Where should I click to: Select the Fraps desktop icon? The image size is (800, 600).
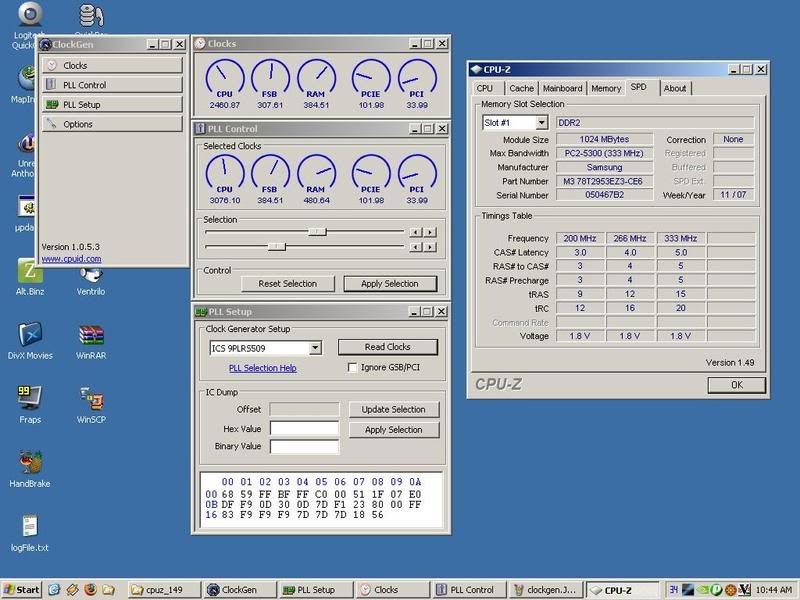(30, 405)
